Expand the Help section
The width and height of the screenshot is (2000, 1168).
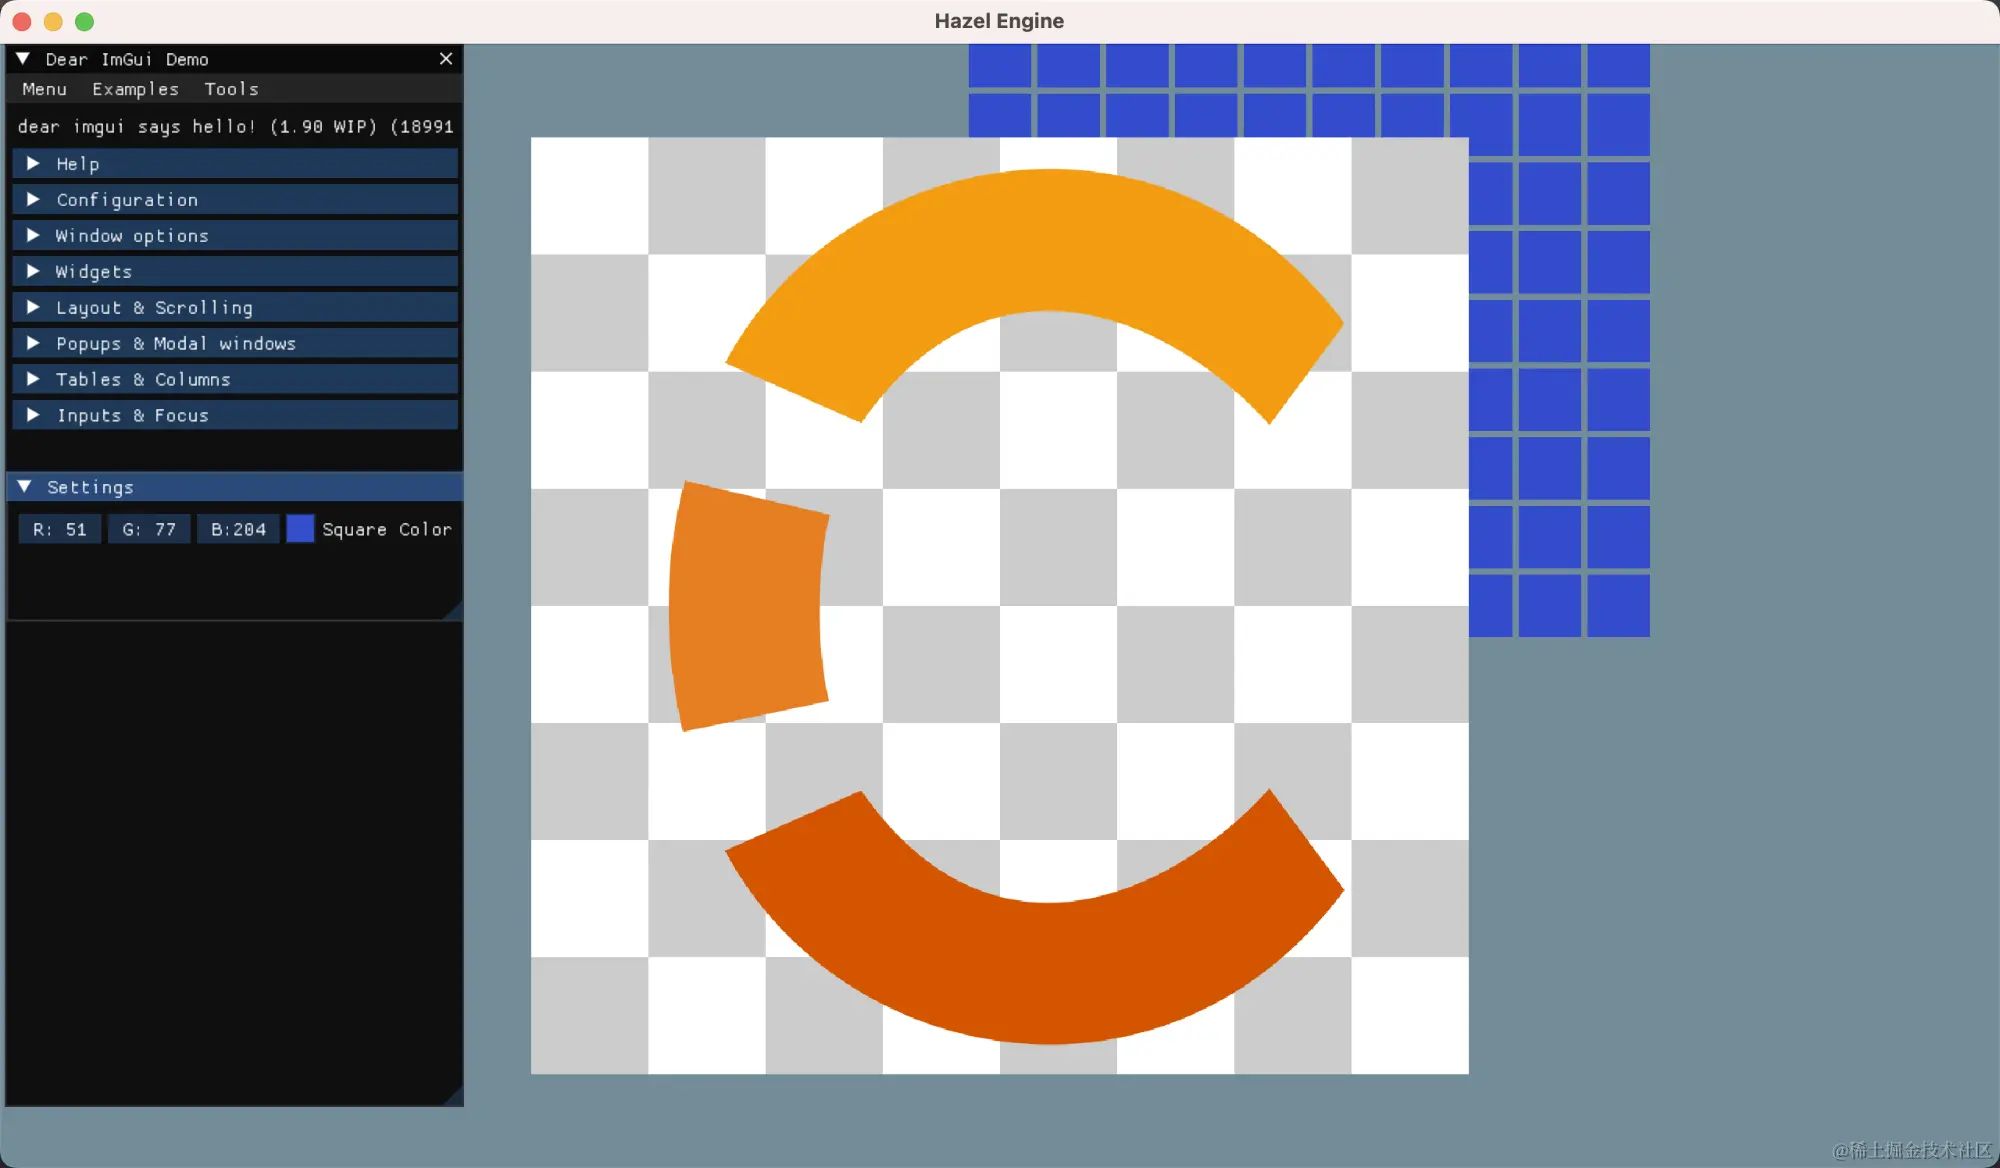tap(235, 164)
